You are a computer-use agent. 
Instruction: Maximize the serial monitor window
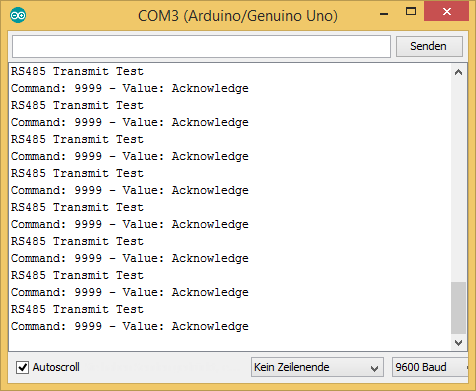[x=411, y=12]
